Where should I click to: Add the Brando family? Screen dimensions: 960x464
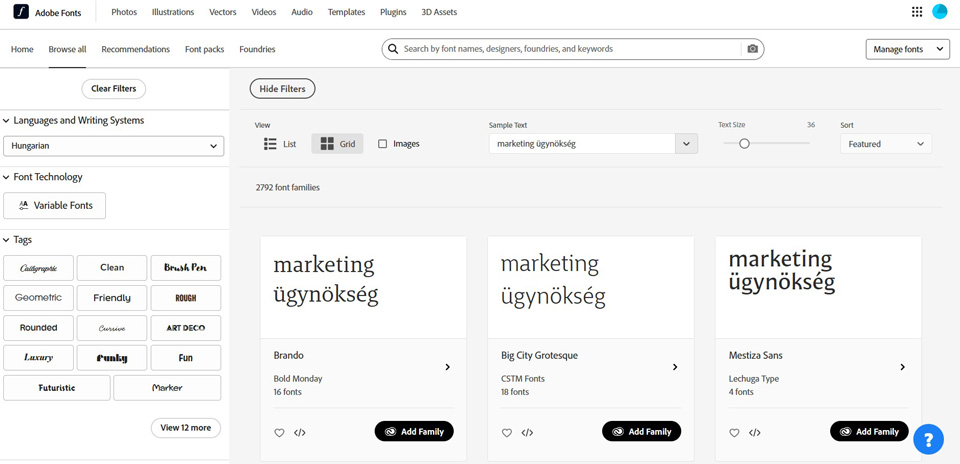coord(414,432)
